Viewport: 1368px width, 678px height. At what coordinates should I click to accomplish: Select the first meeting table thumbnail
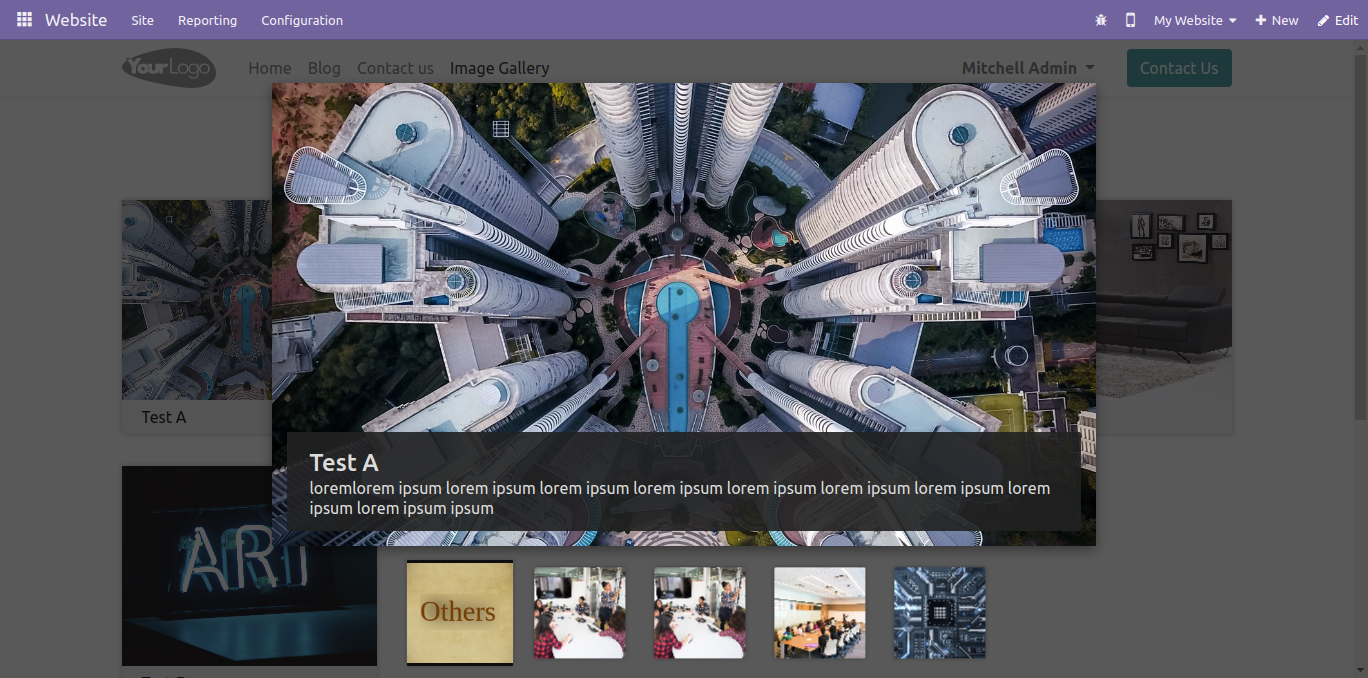580,613
